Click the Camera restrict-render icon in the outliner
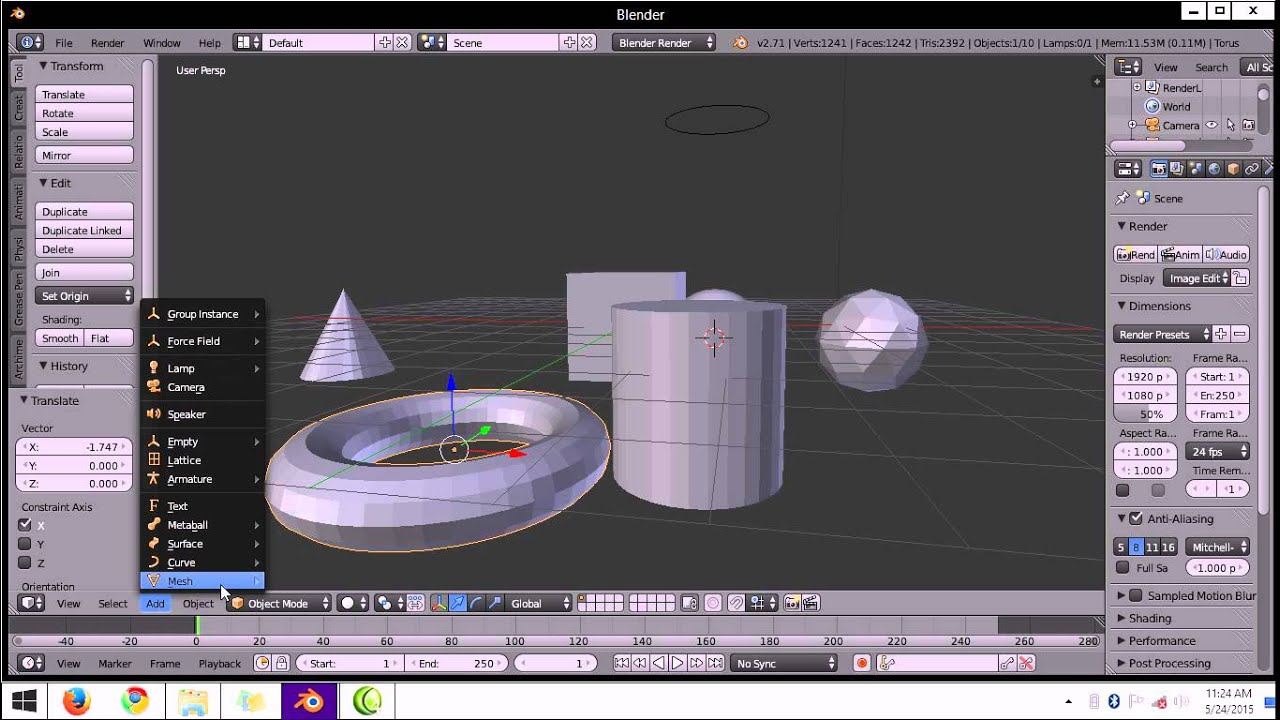 pos(1248,125)
